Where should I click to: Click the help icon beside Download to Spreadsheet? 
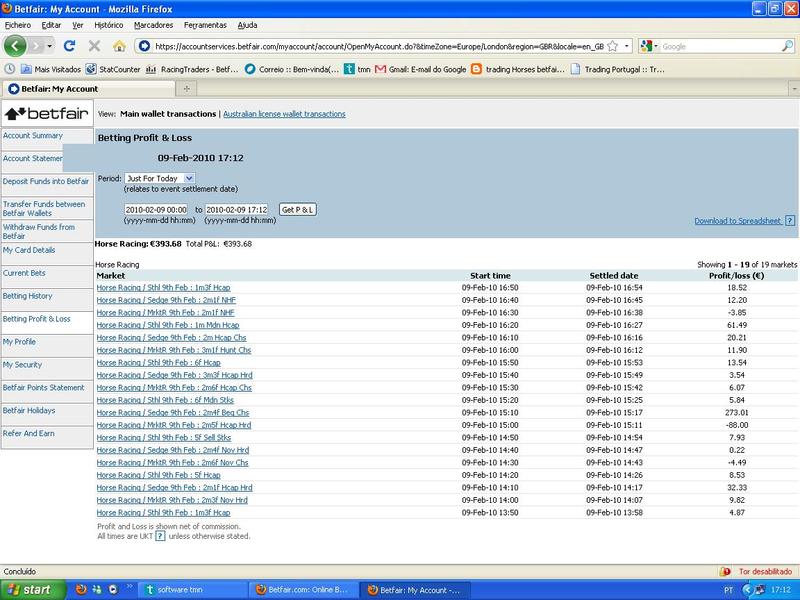[790, 220]
